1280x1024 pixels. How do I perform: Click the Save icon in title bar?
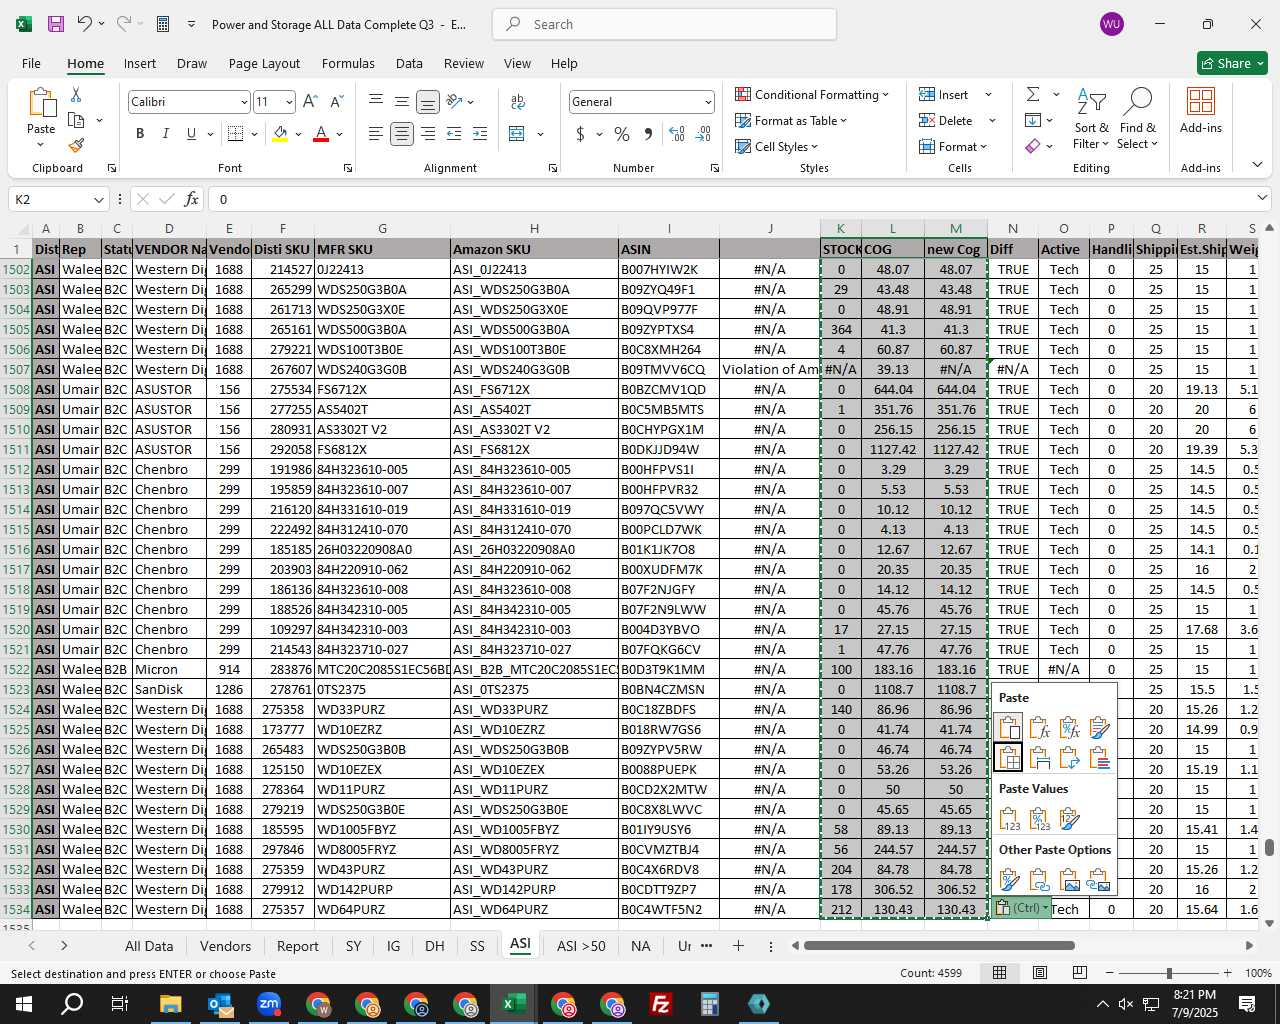[x=56, y=24]
